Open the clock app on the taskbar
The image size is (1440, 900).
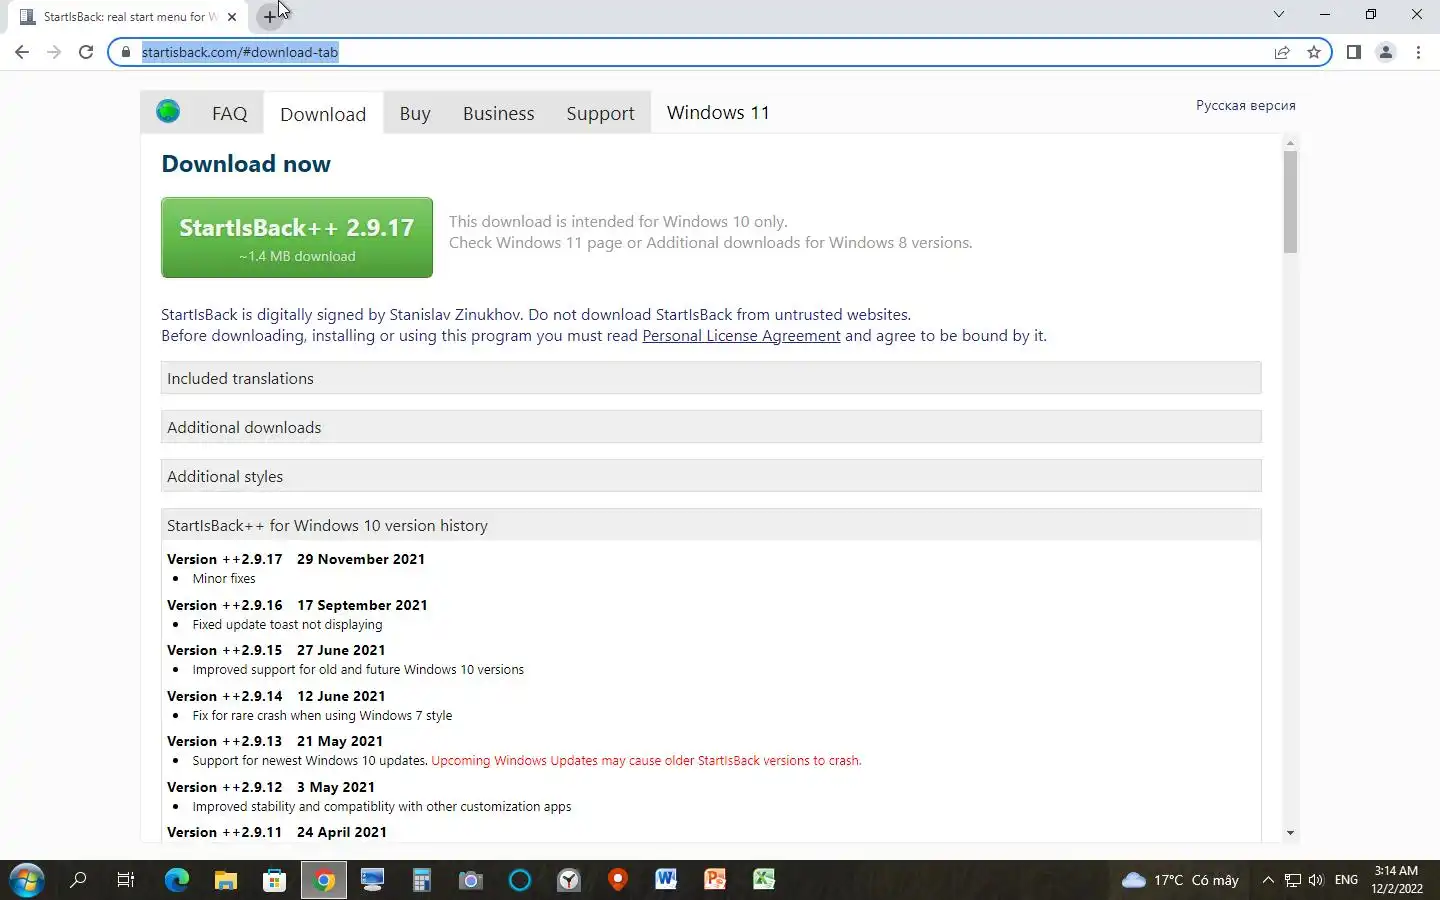click(569, 880)
